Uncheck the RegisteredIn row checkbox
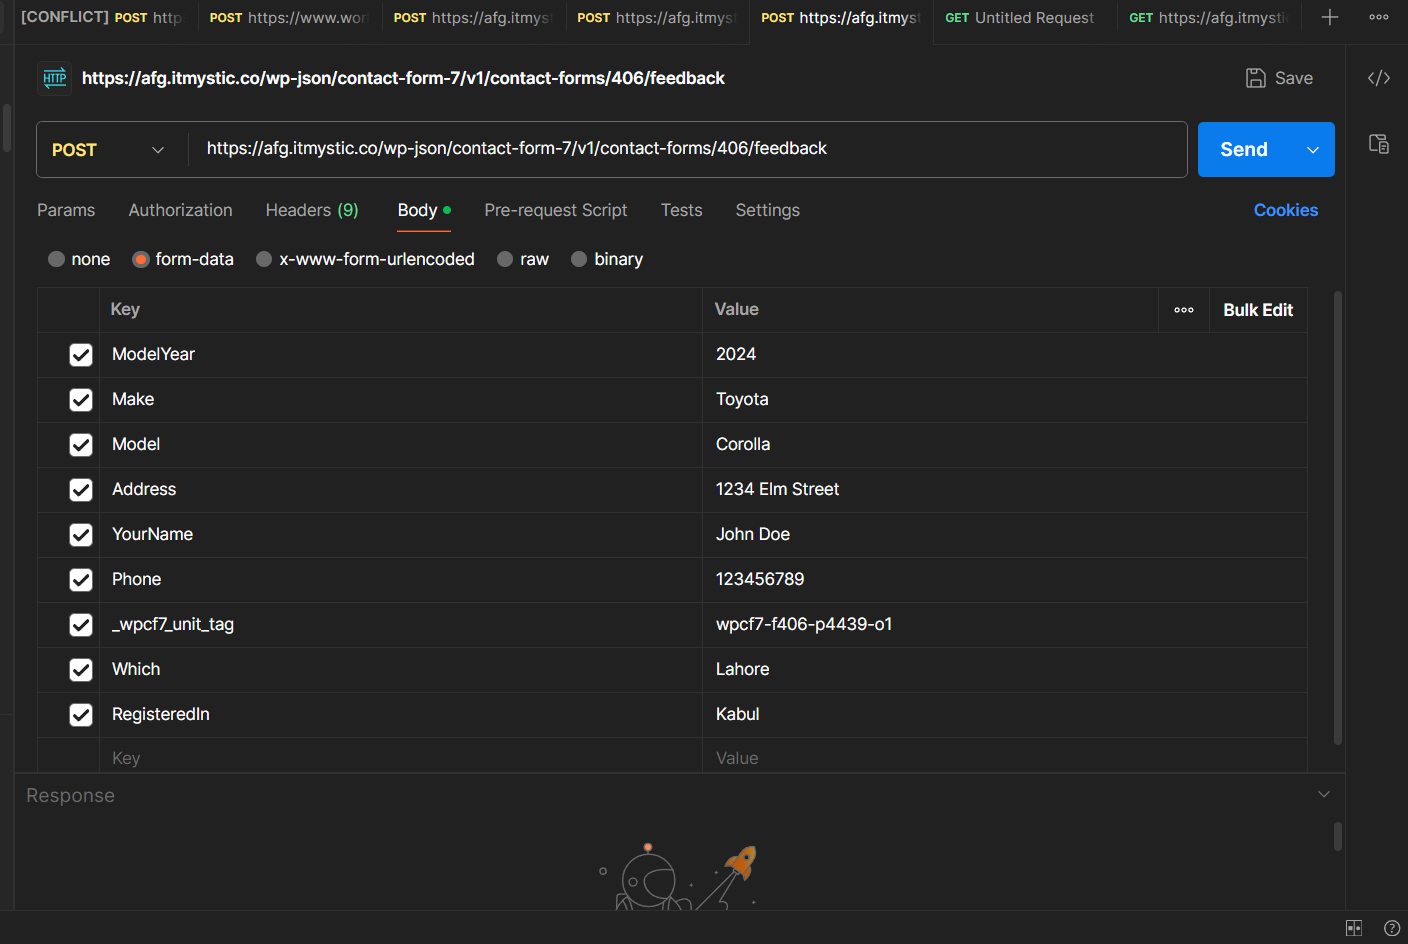The width and height of the screenshot is (1408, 944). pos(81,715)
